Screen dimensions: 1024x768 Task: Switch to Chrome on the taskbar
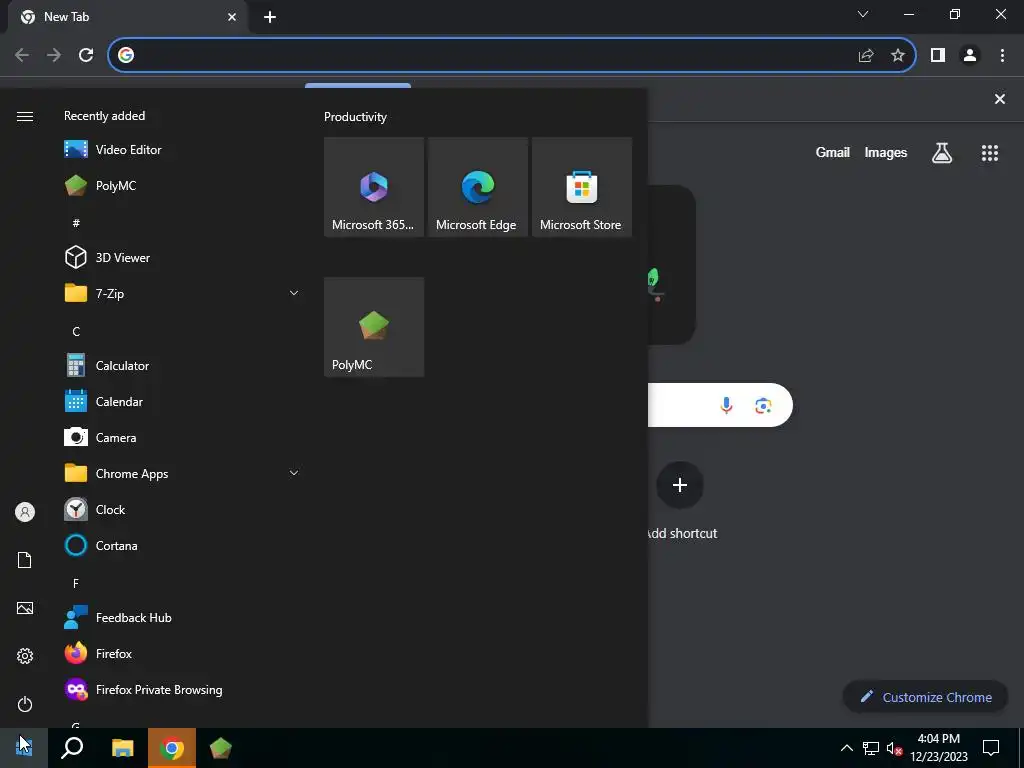(x=172, y=748)
